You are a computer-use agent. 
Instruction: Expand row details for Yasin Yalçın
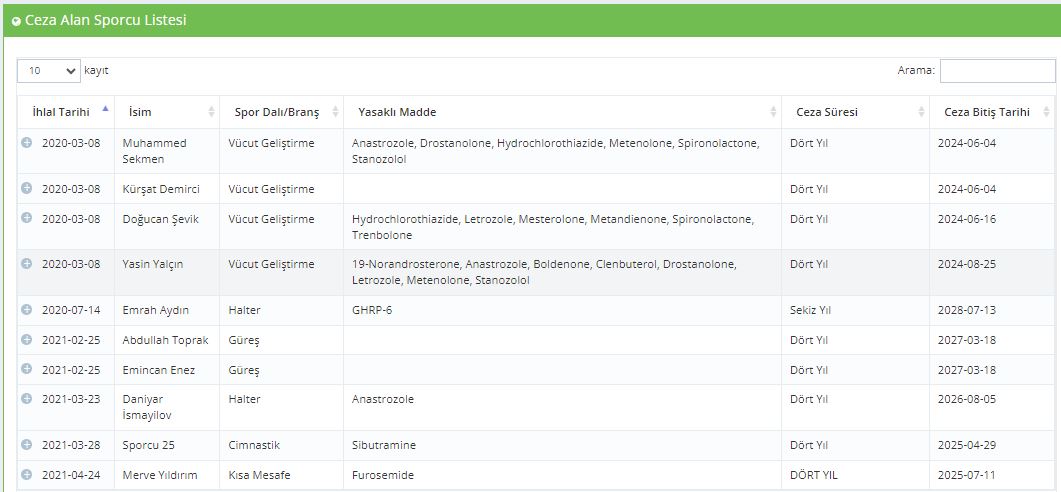26,263
